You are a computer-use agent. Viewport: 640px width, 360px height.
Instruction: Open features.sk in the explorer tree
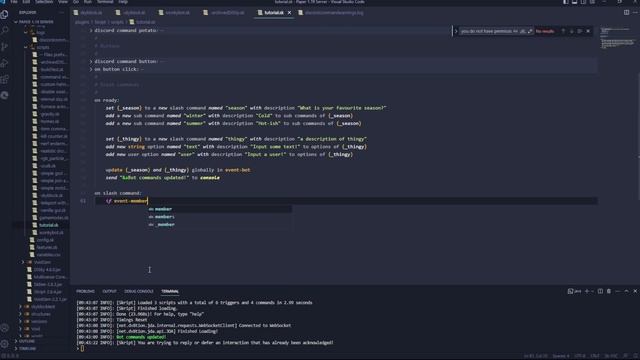pyautogui.click(x=47, y=247)
